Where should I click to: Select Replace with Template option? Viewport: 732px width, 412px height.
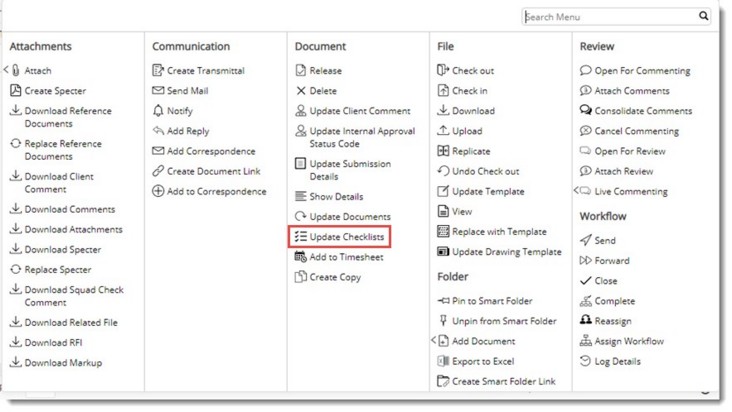tap(499, 231)
